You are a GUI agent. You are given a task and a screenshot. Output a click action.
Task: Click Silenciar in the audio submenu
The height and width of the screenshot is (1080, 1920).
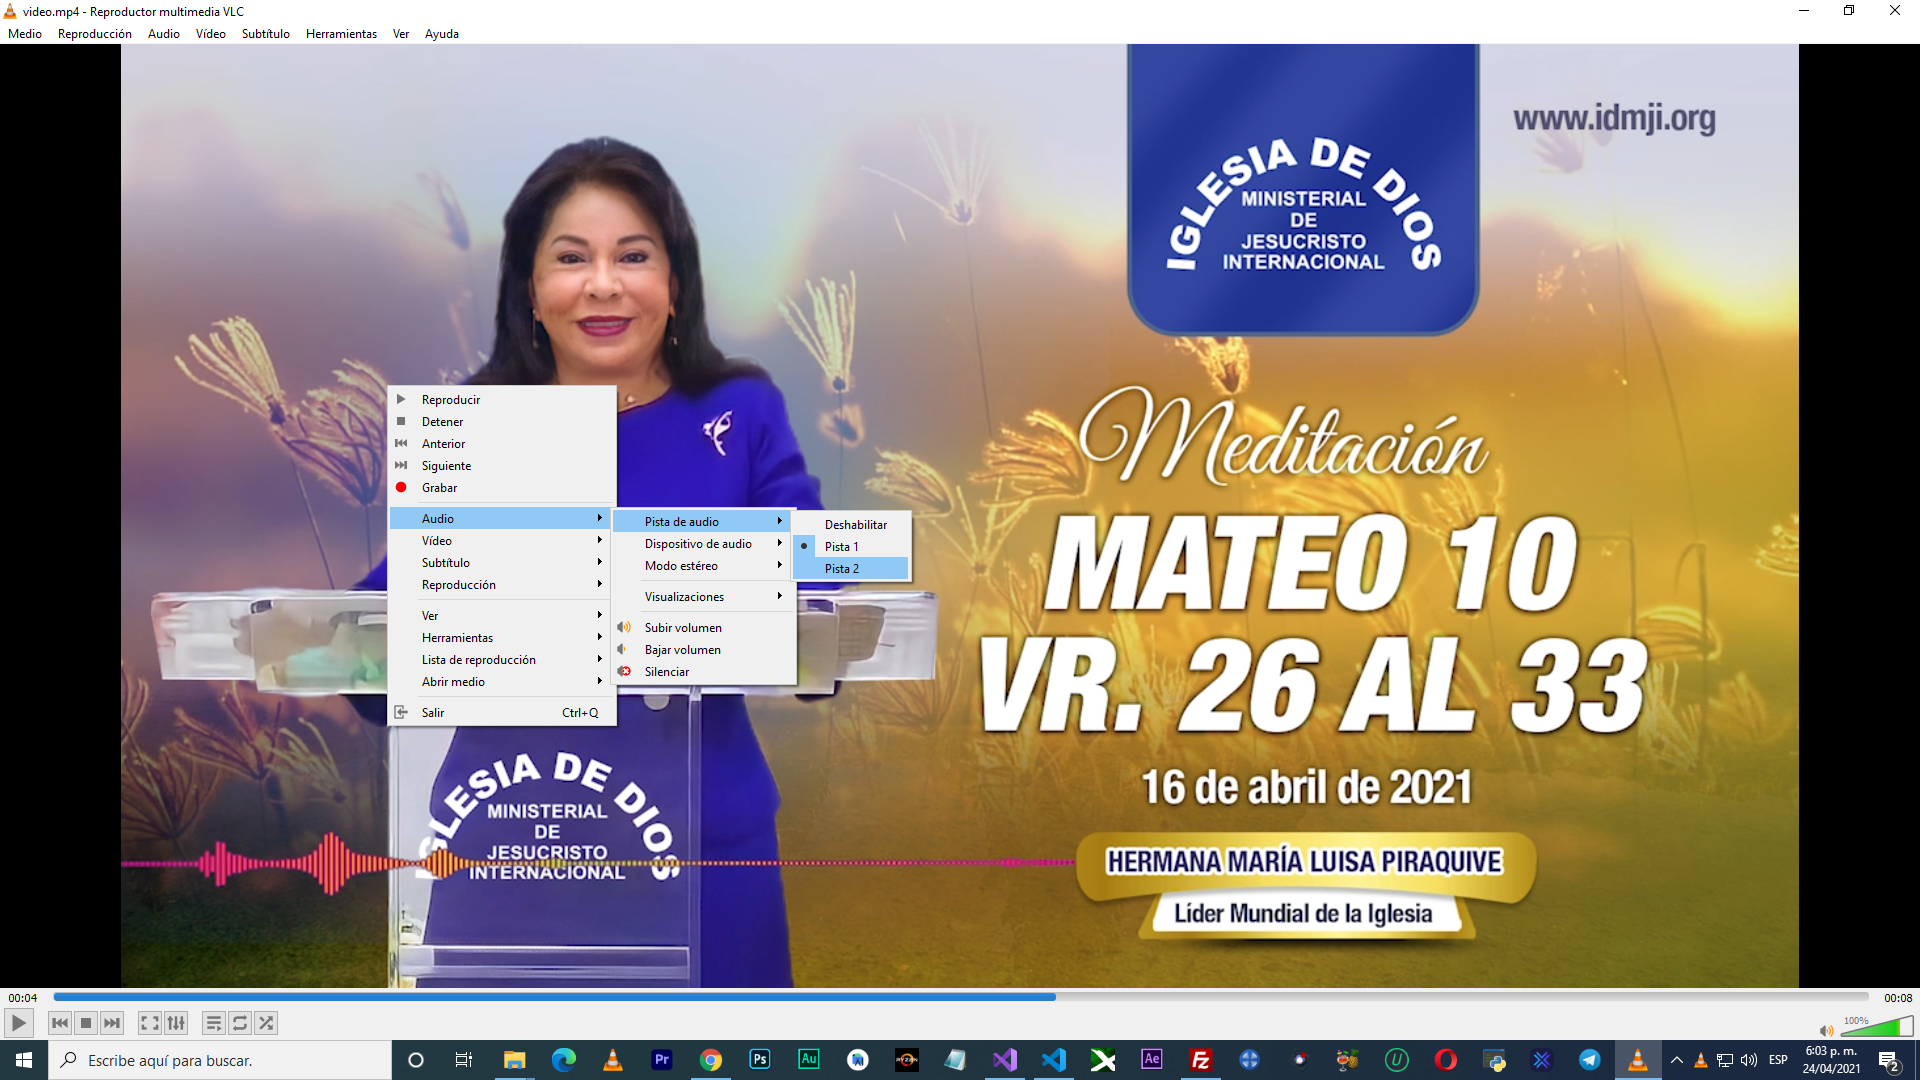666,672
